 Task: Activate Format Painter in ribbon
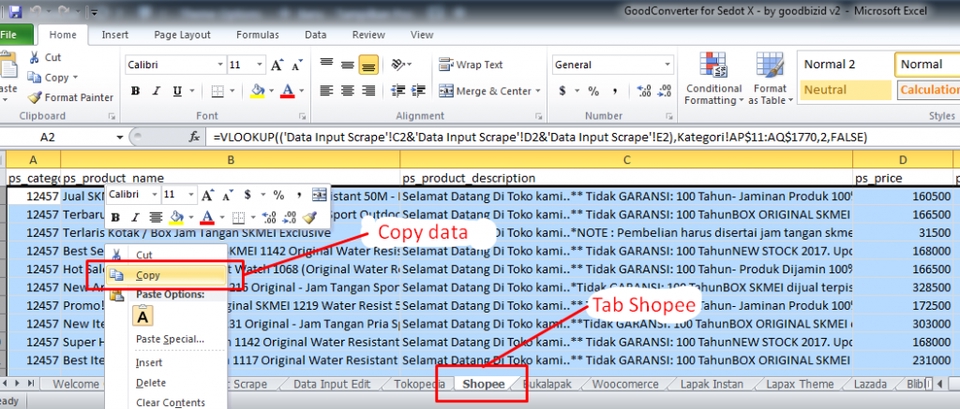tap(71, 97)
